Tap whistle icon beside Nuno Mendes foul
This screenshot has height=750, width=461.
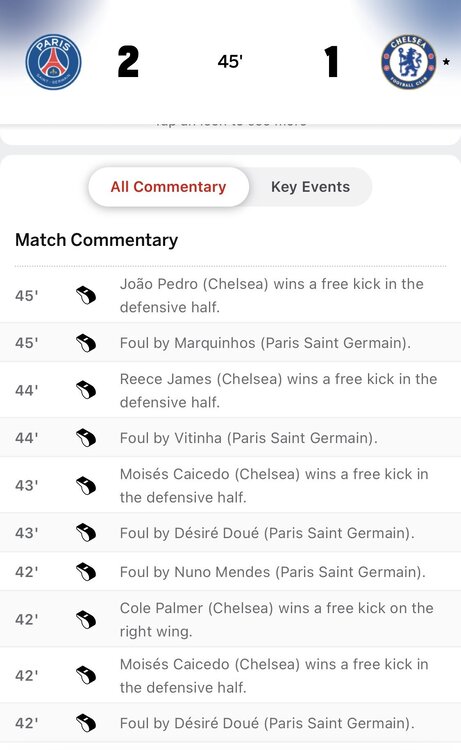[86, 572]
